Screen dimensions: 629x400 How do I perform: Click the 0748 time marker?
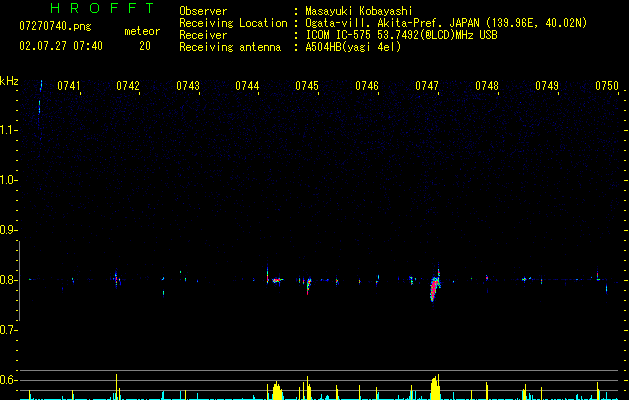pos(487,86)
